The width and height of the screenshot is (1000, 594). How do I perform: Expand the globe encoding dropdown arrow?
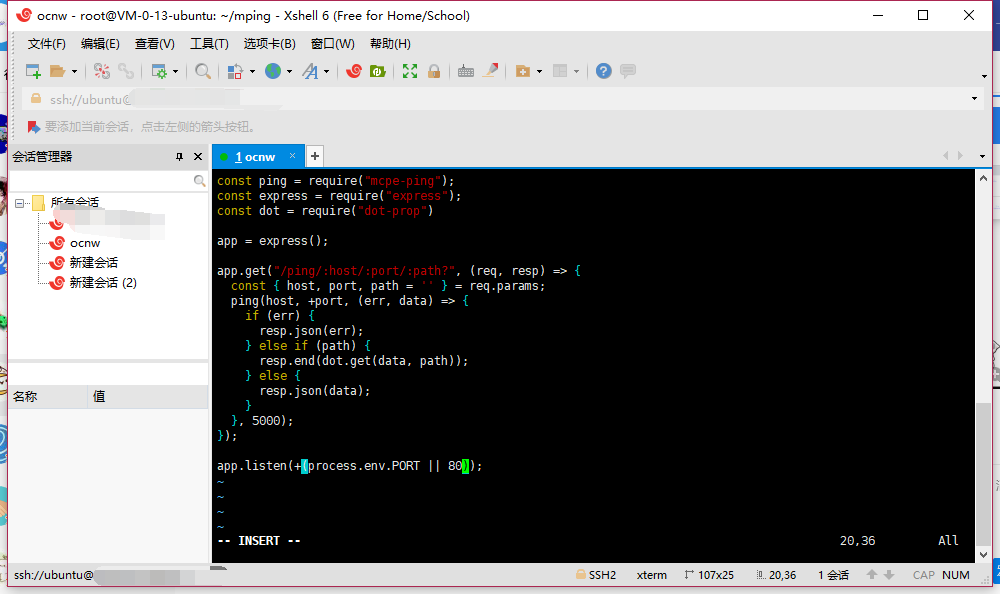click(x=290, y=71)
